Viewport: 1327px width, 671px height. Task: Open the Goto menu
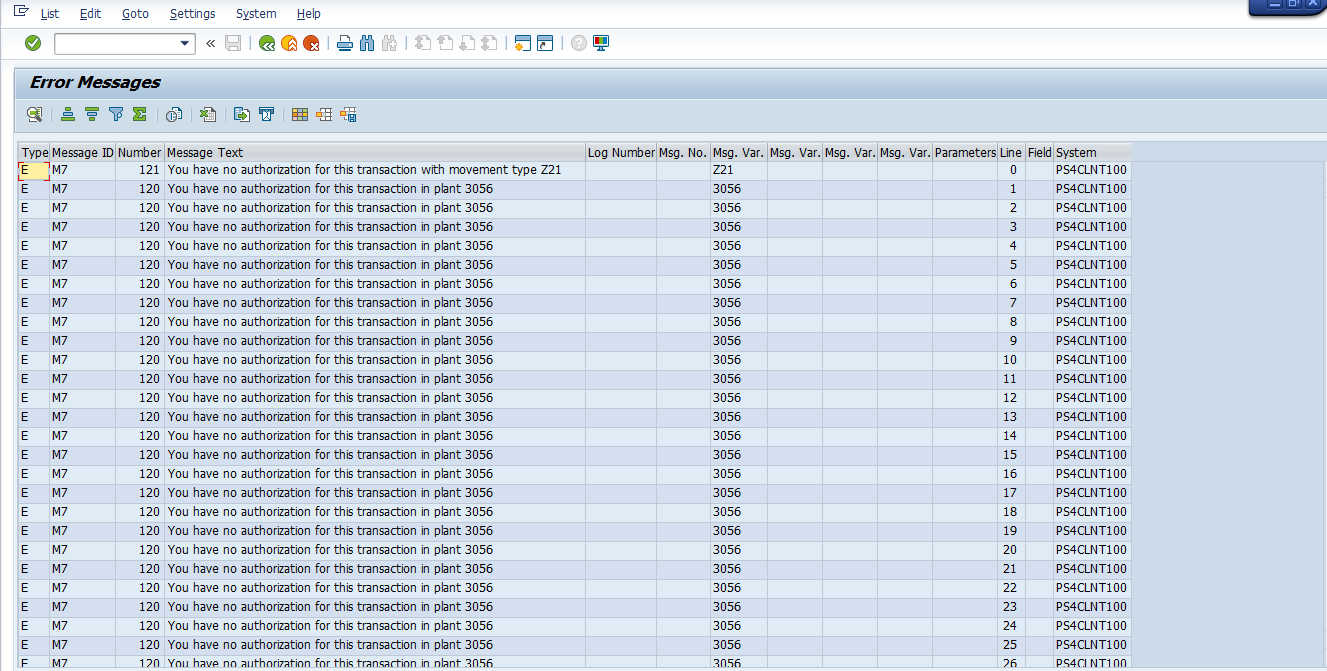click(x=135, y=13)
